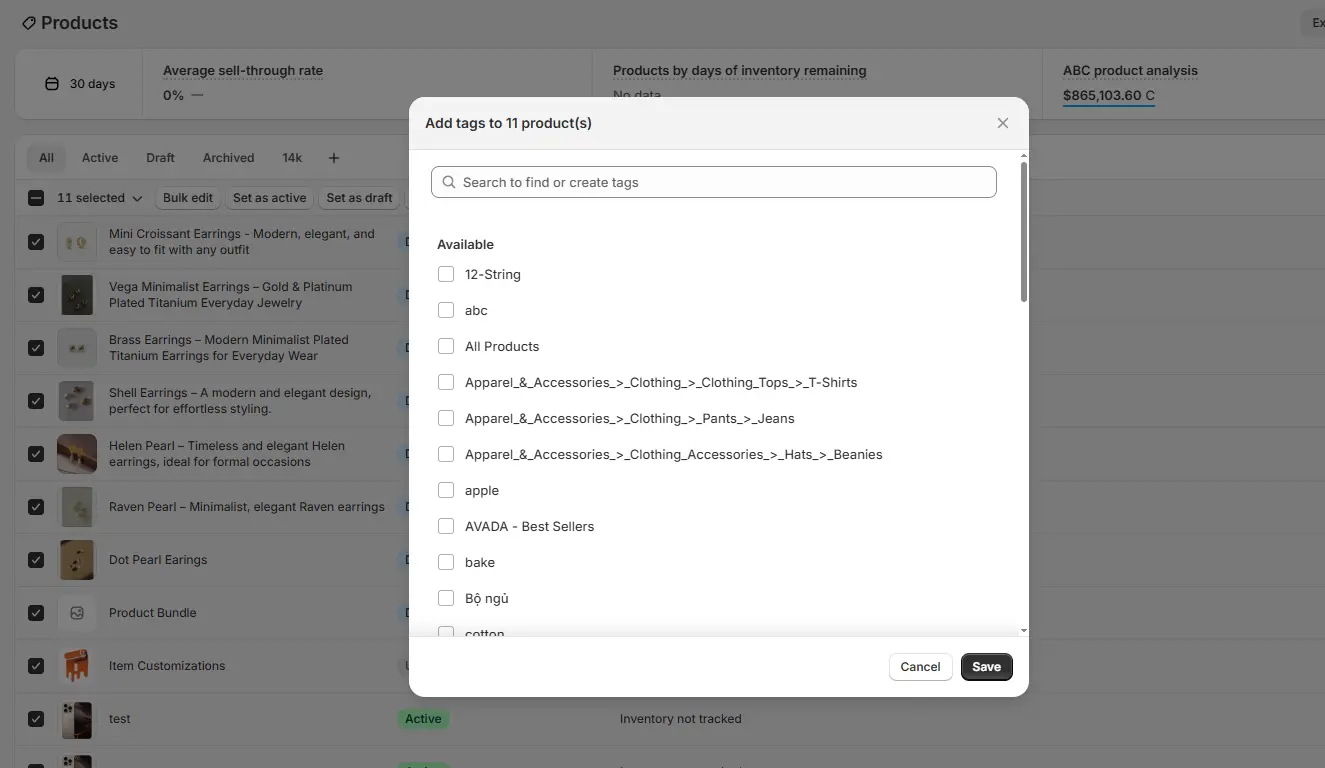This screenshot has height=768, width=1325.
Task: Open the 11 selected dropdown chevron
Action: click(x=137, y=197)
